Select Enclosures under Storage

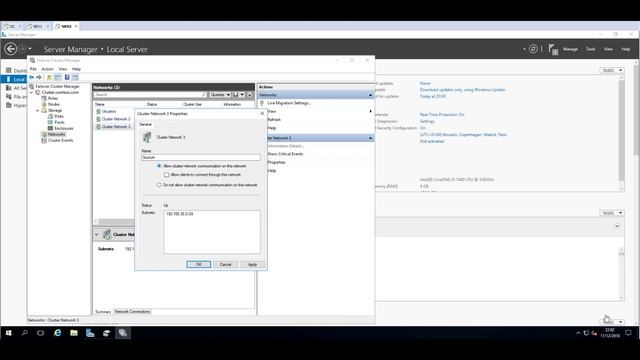tap(64, 128)
